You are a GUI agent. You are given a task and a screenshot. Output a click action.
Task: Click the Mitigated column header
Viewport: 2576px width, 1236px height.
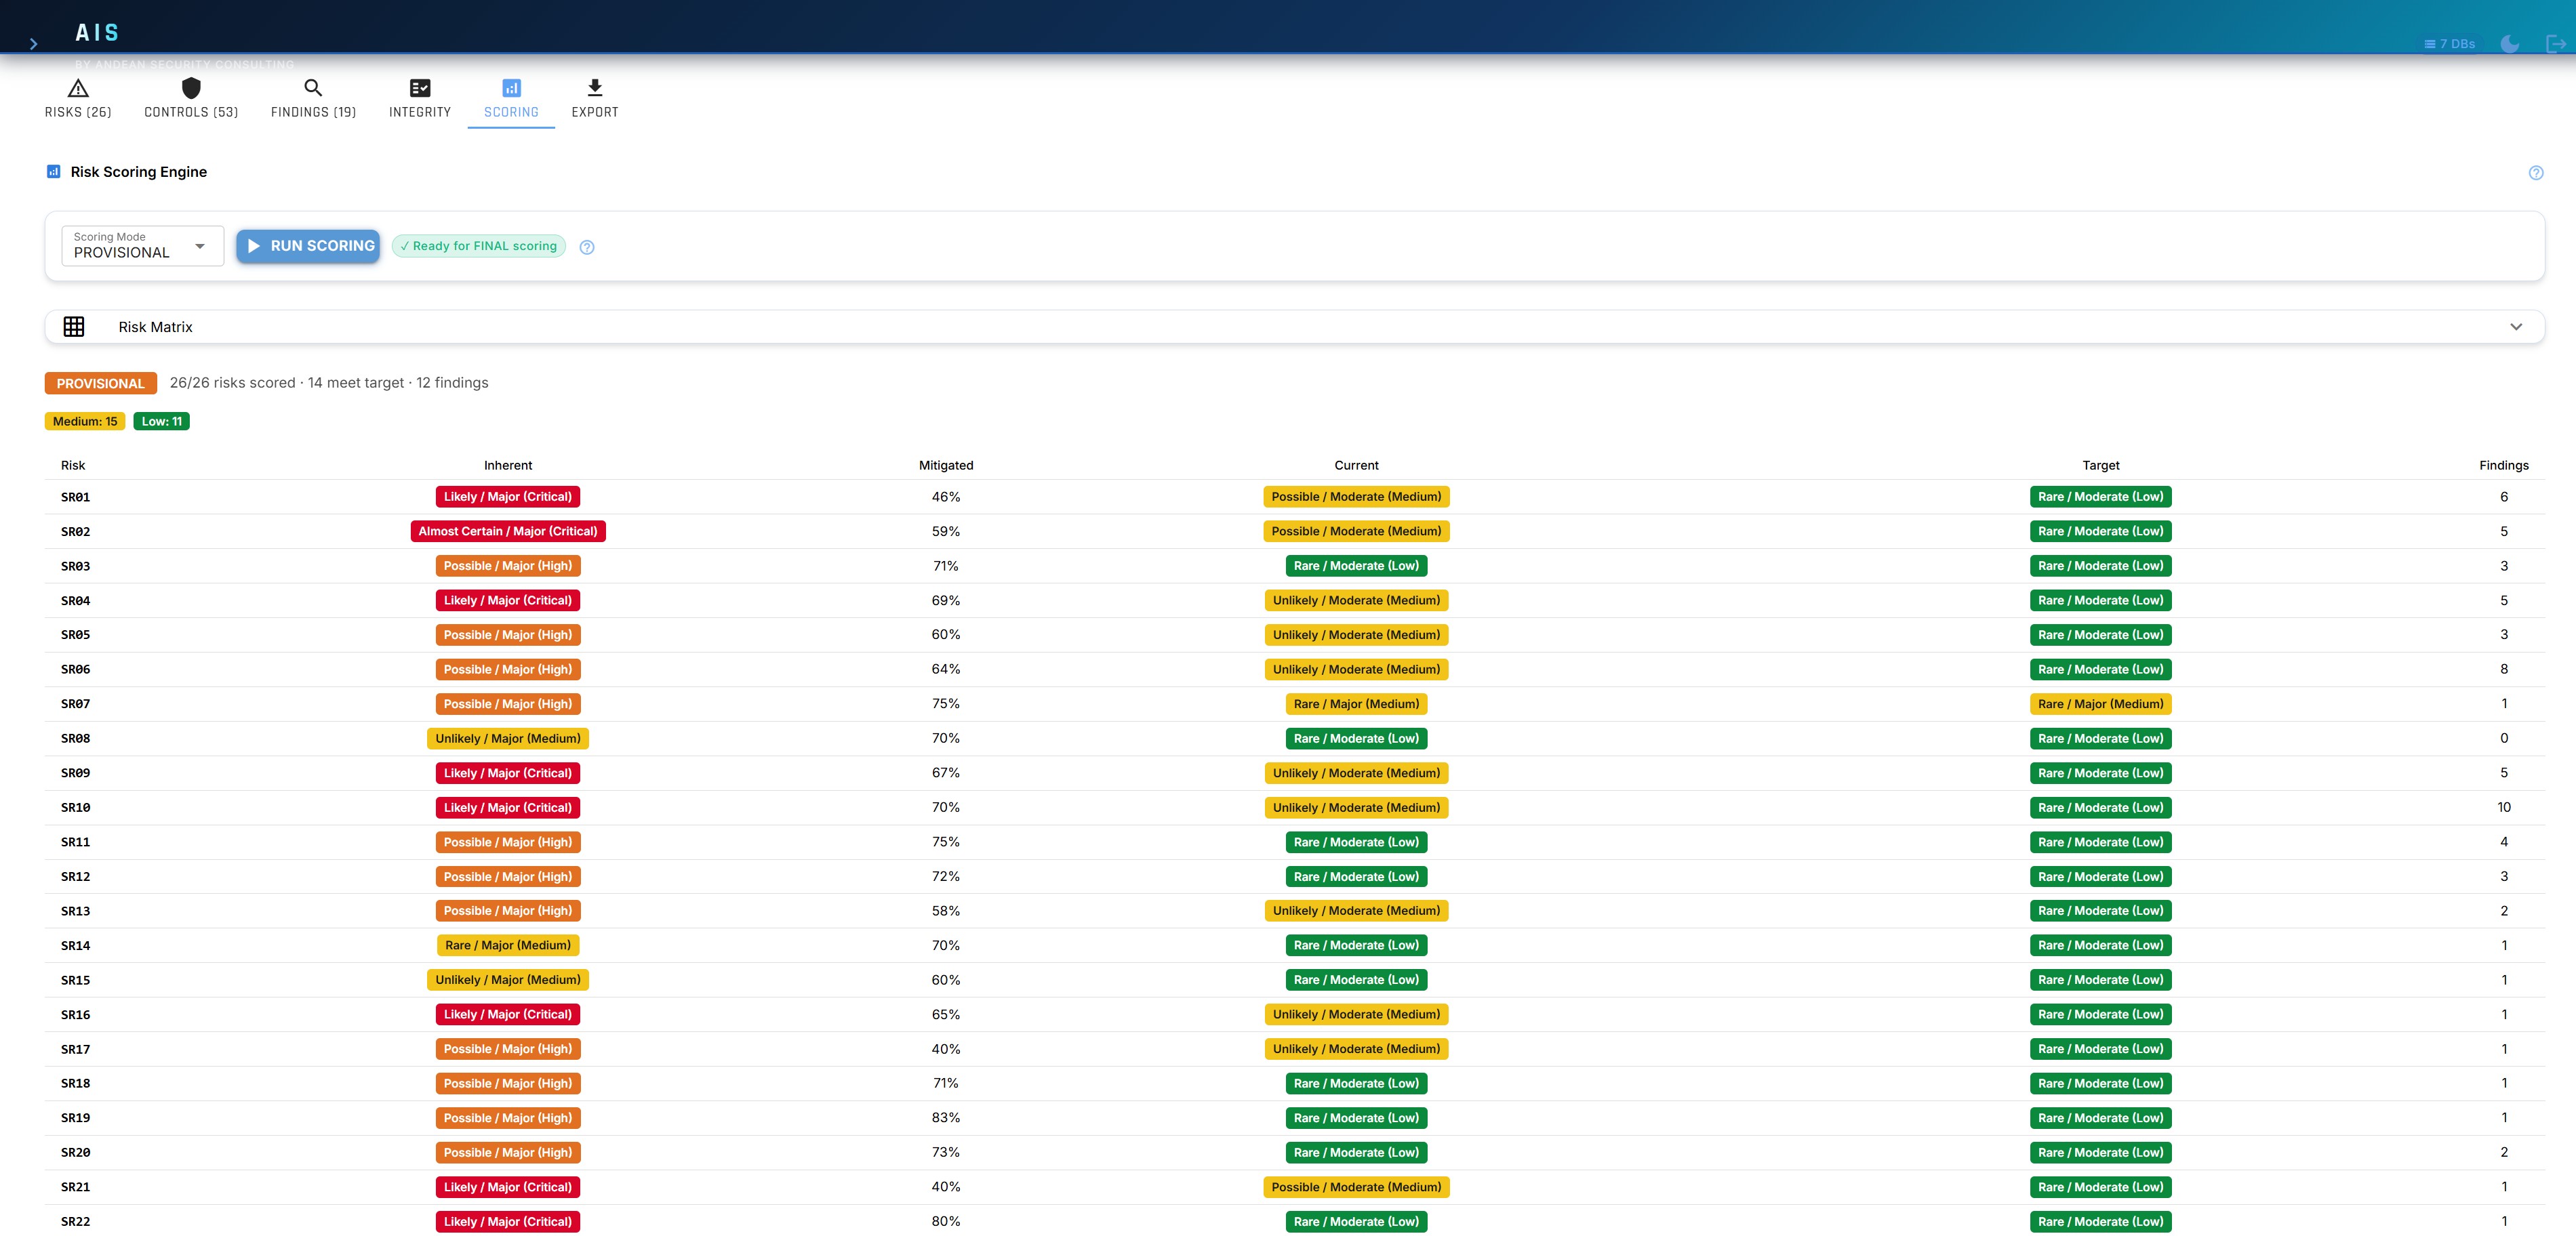(946, 466)
